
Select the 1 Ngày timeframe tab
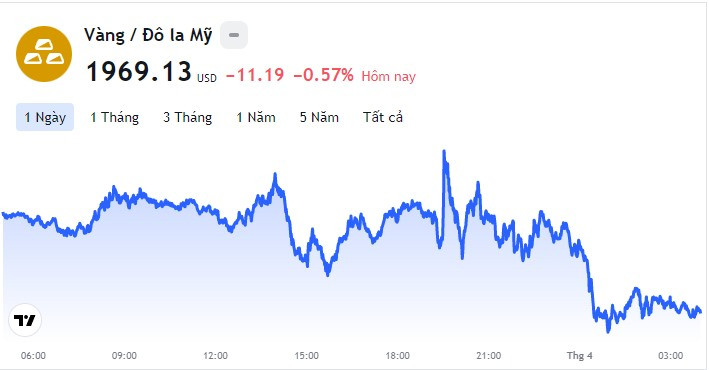coord(45,117)
